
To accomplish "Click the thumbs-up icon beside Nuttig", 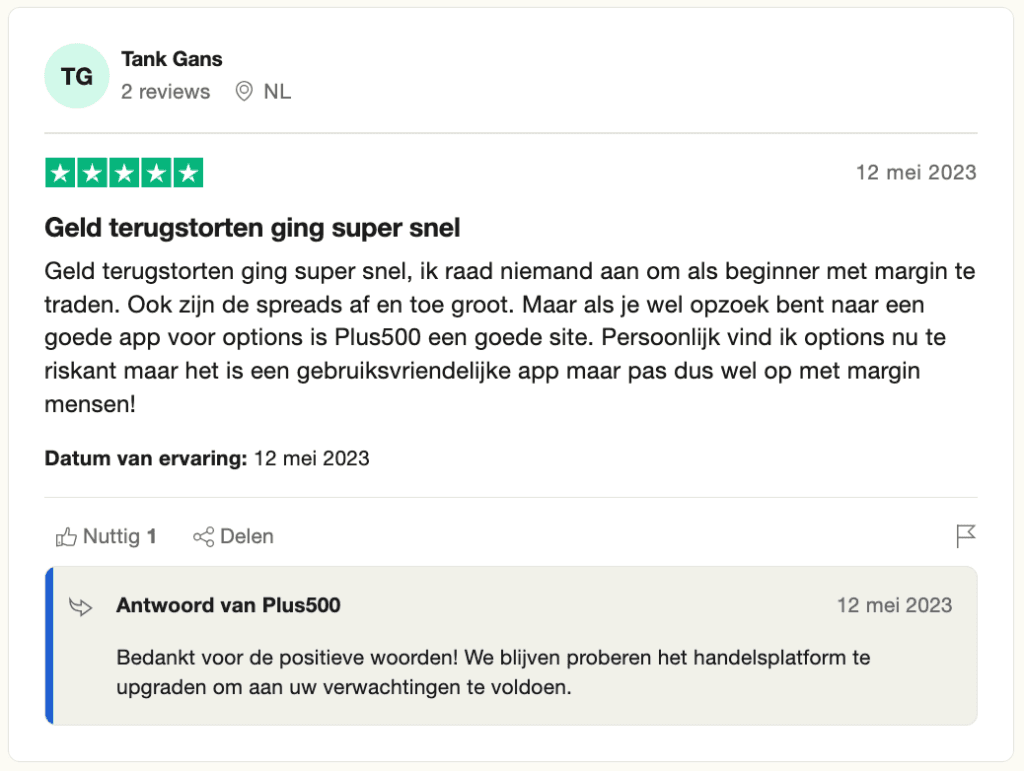I will [x=67, y=537].
